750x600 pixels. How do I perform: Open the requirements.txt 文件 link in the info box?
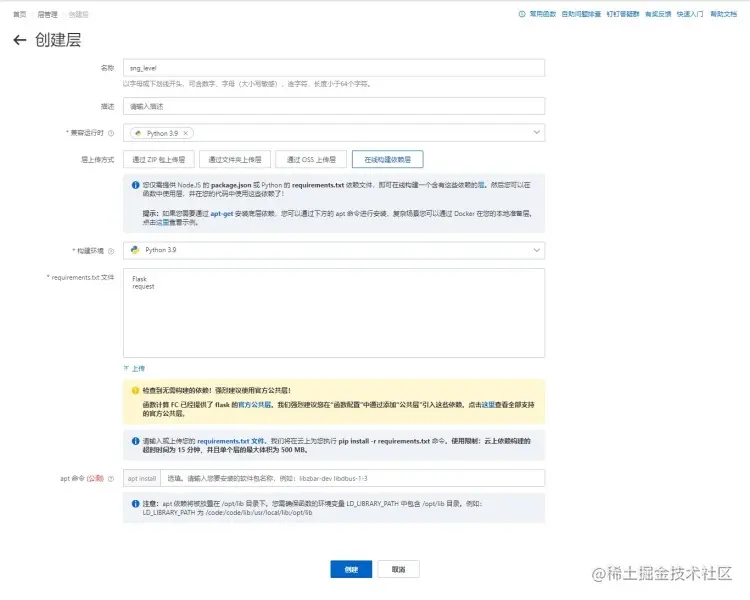coord(231,441)
